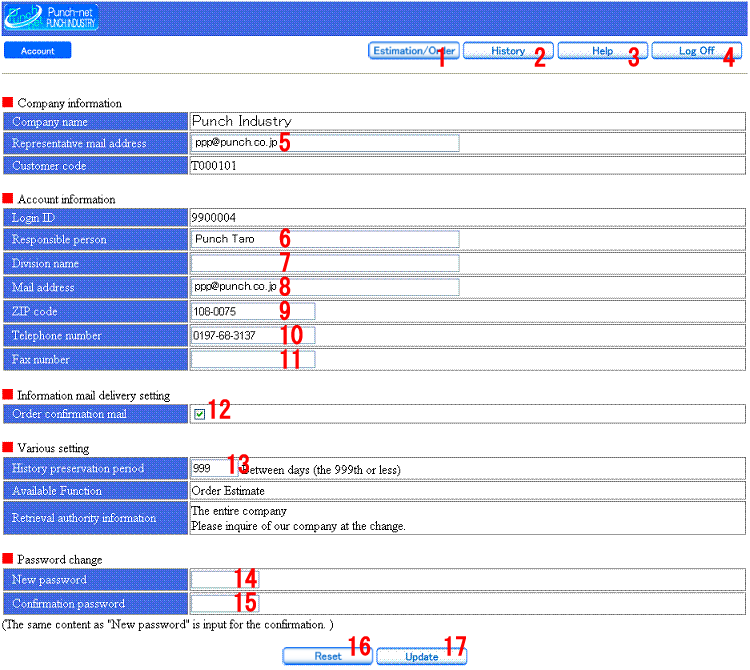Click the 'Account information' section heading
The image size is (750, 670).
click(x=66, y=199)
